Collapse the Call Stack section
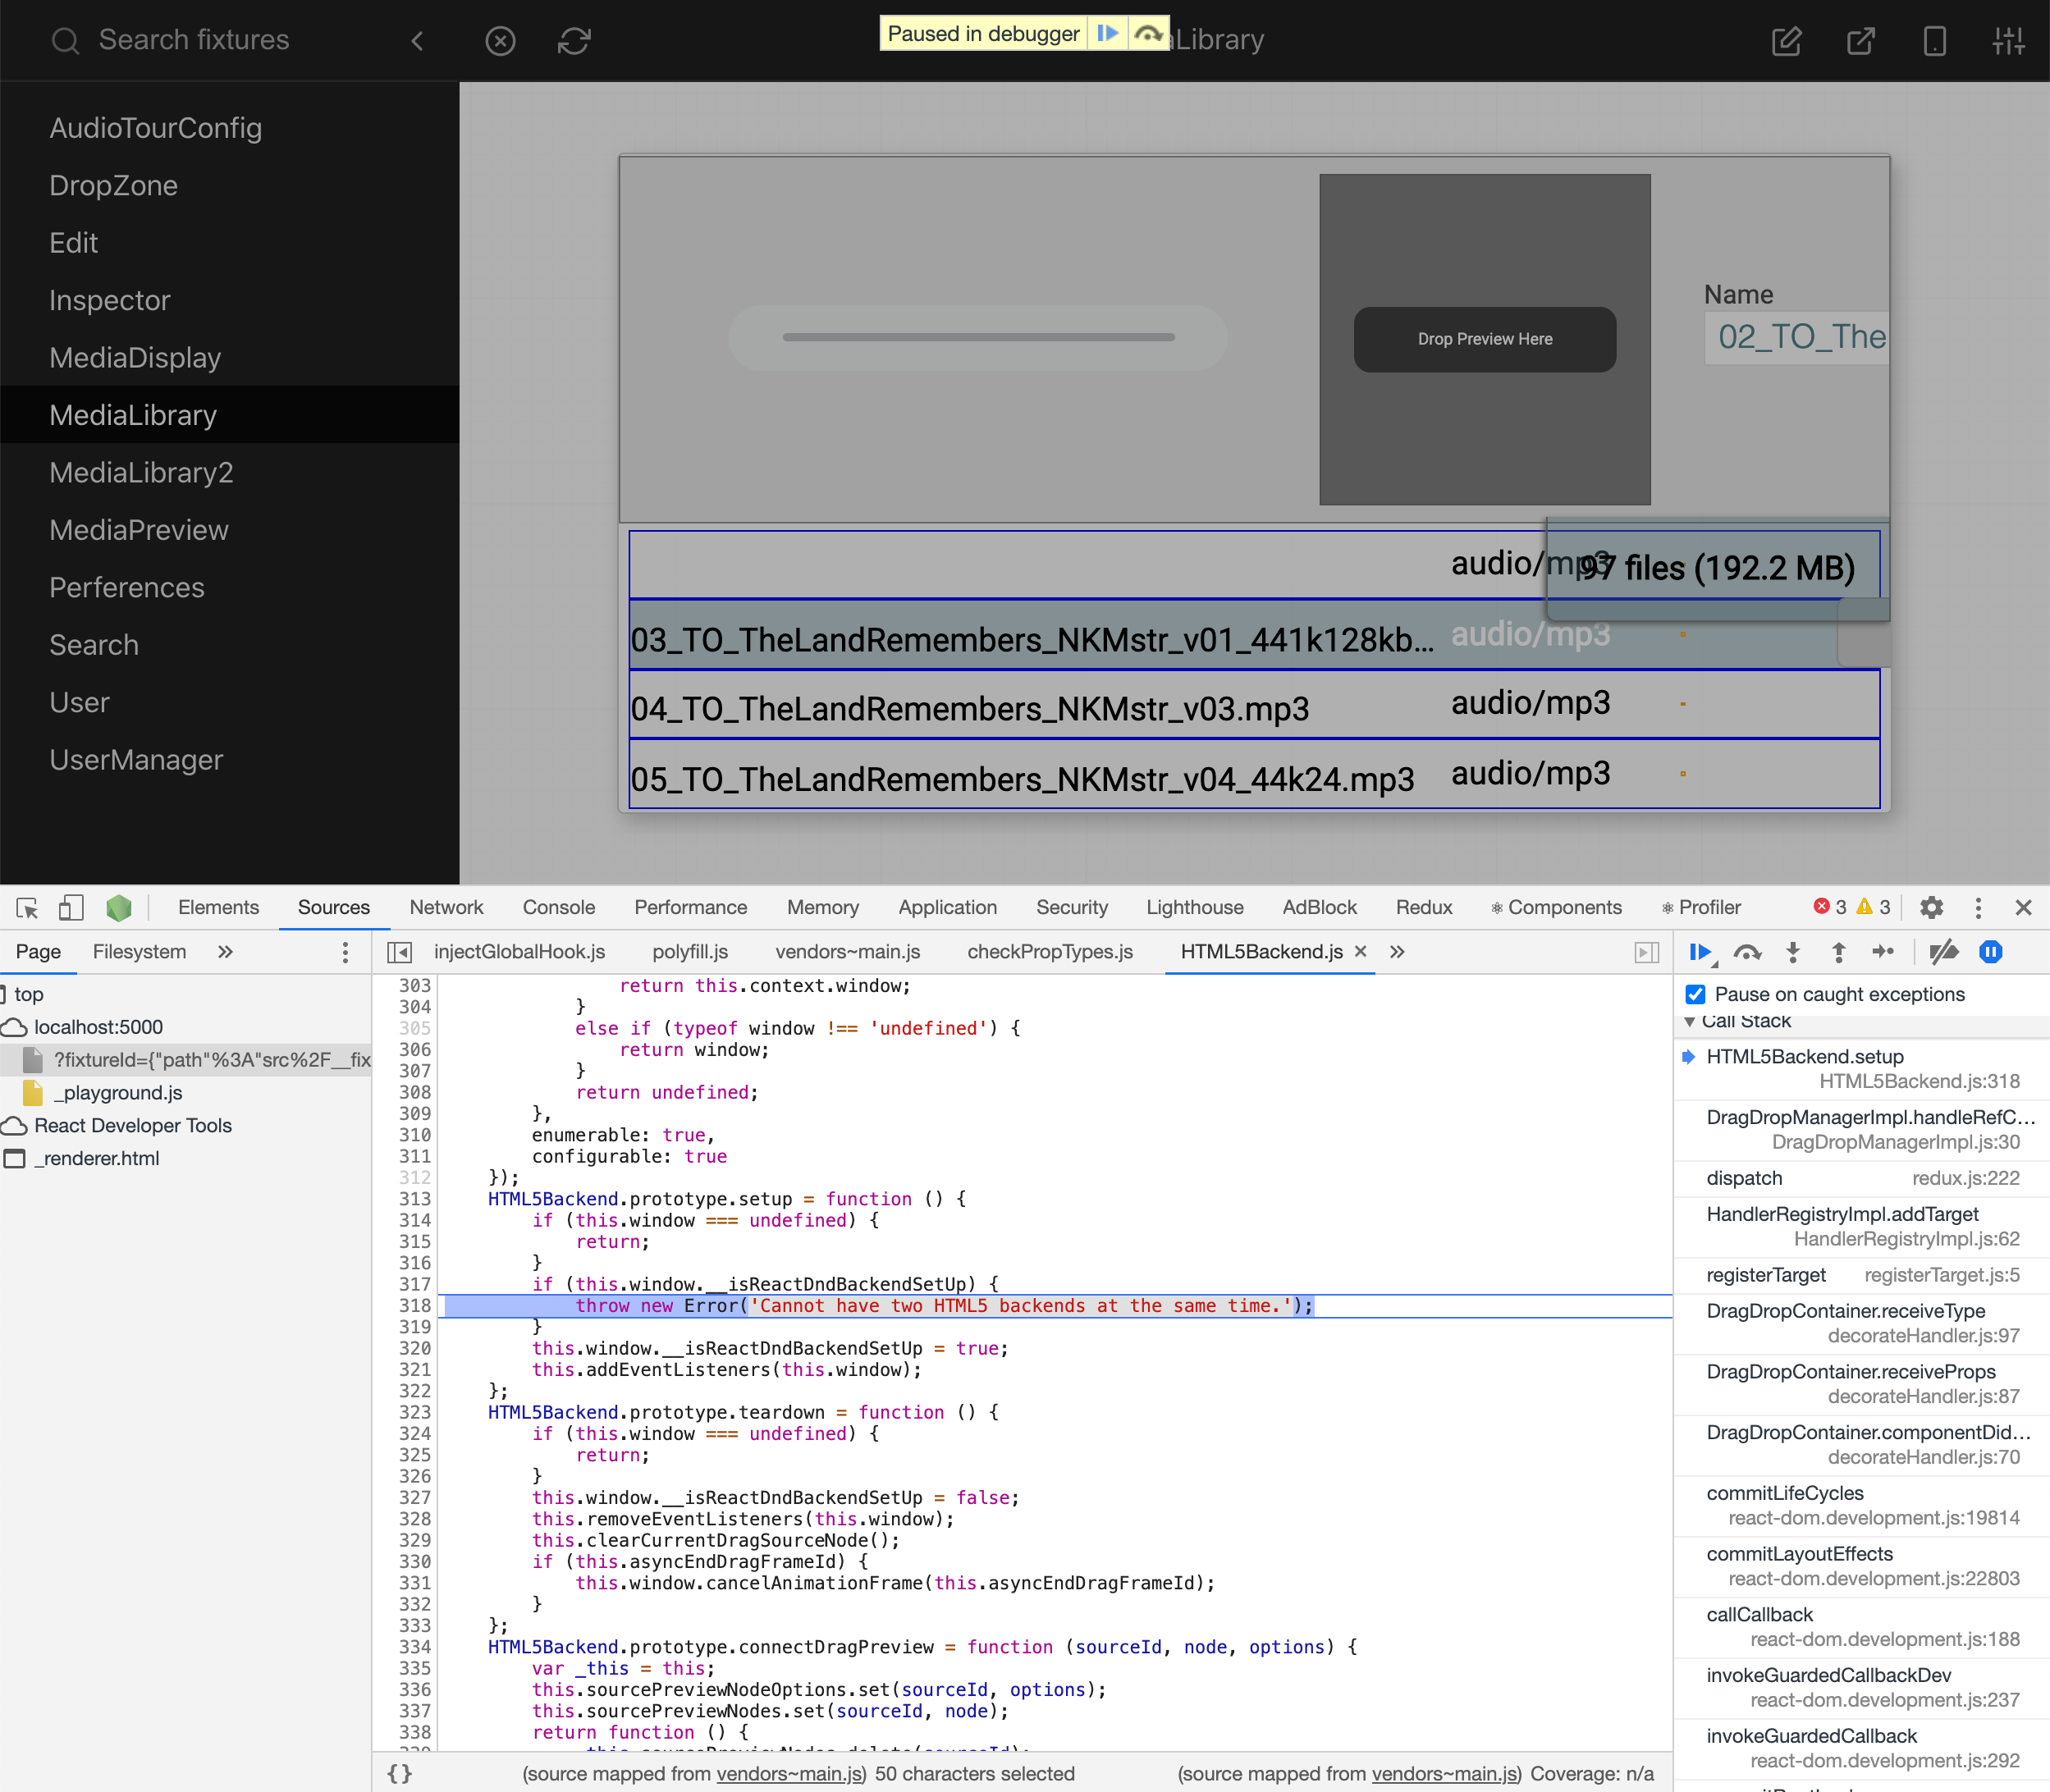This screenshot has width=2050, height=1792. point(1690,1021)
